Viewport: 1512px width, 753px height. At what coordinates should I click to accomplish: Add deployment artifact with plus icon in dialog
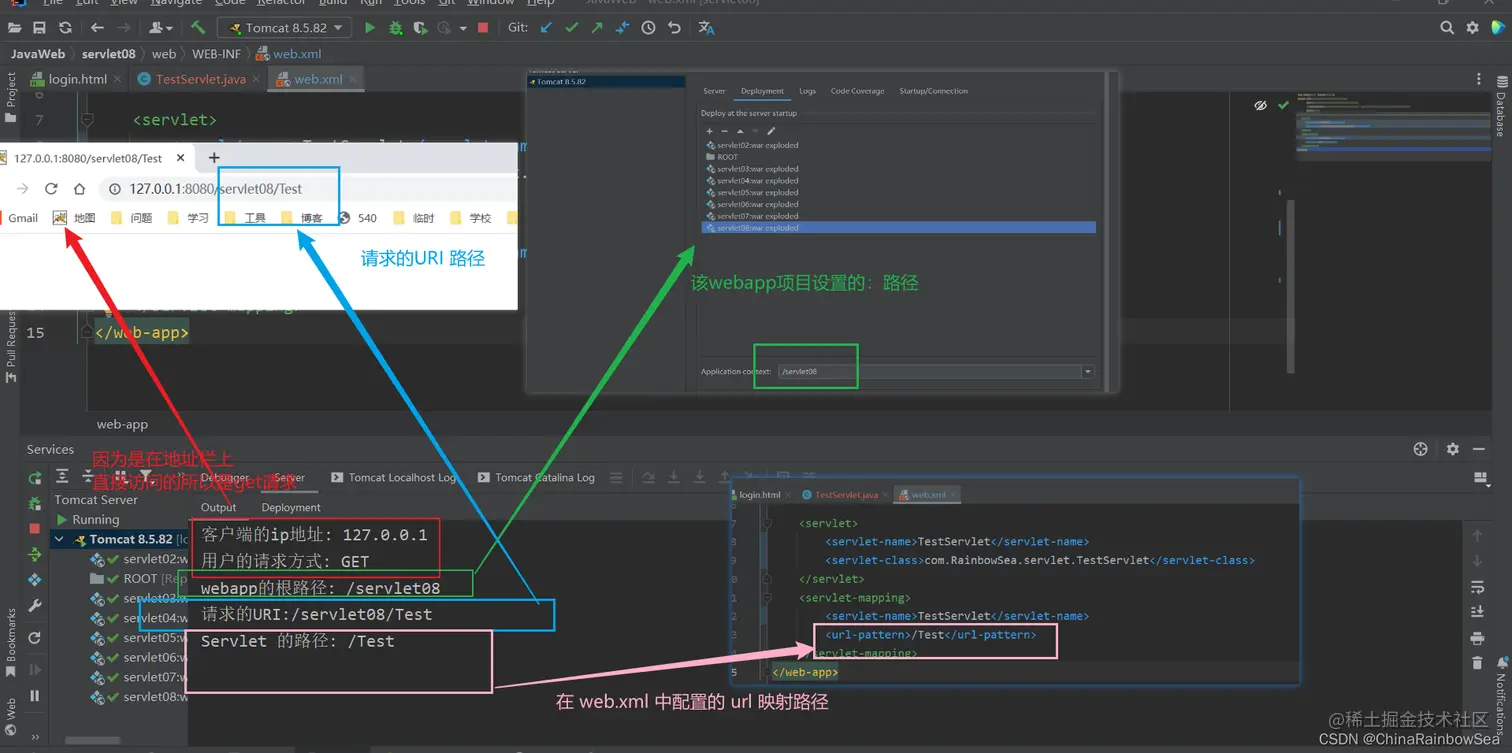click(710, 131)
